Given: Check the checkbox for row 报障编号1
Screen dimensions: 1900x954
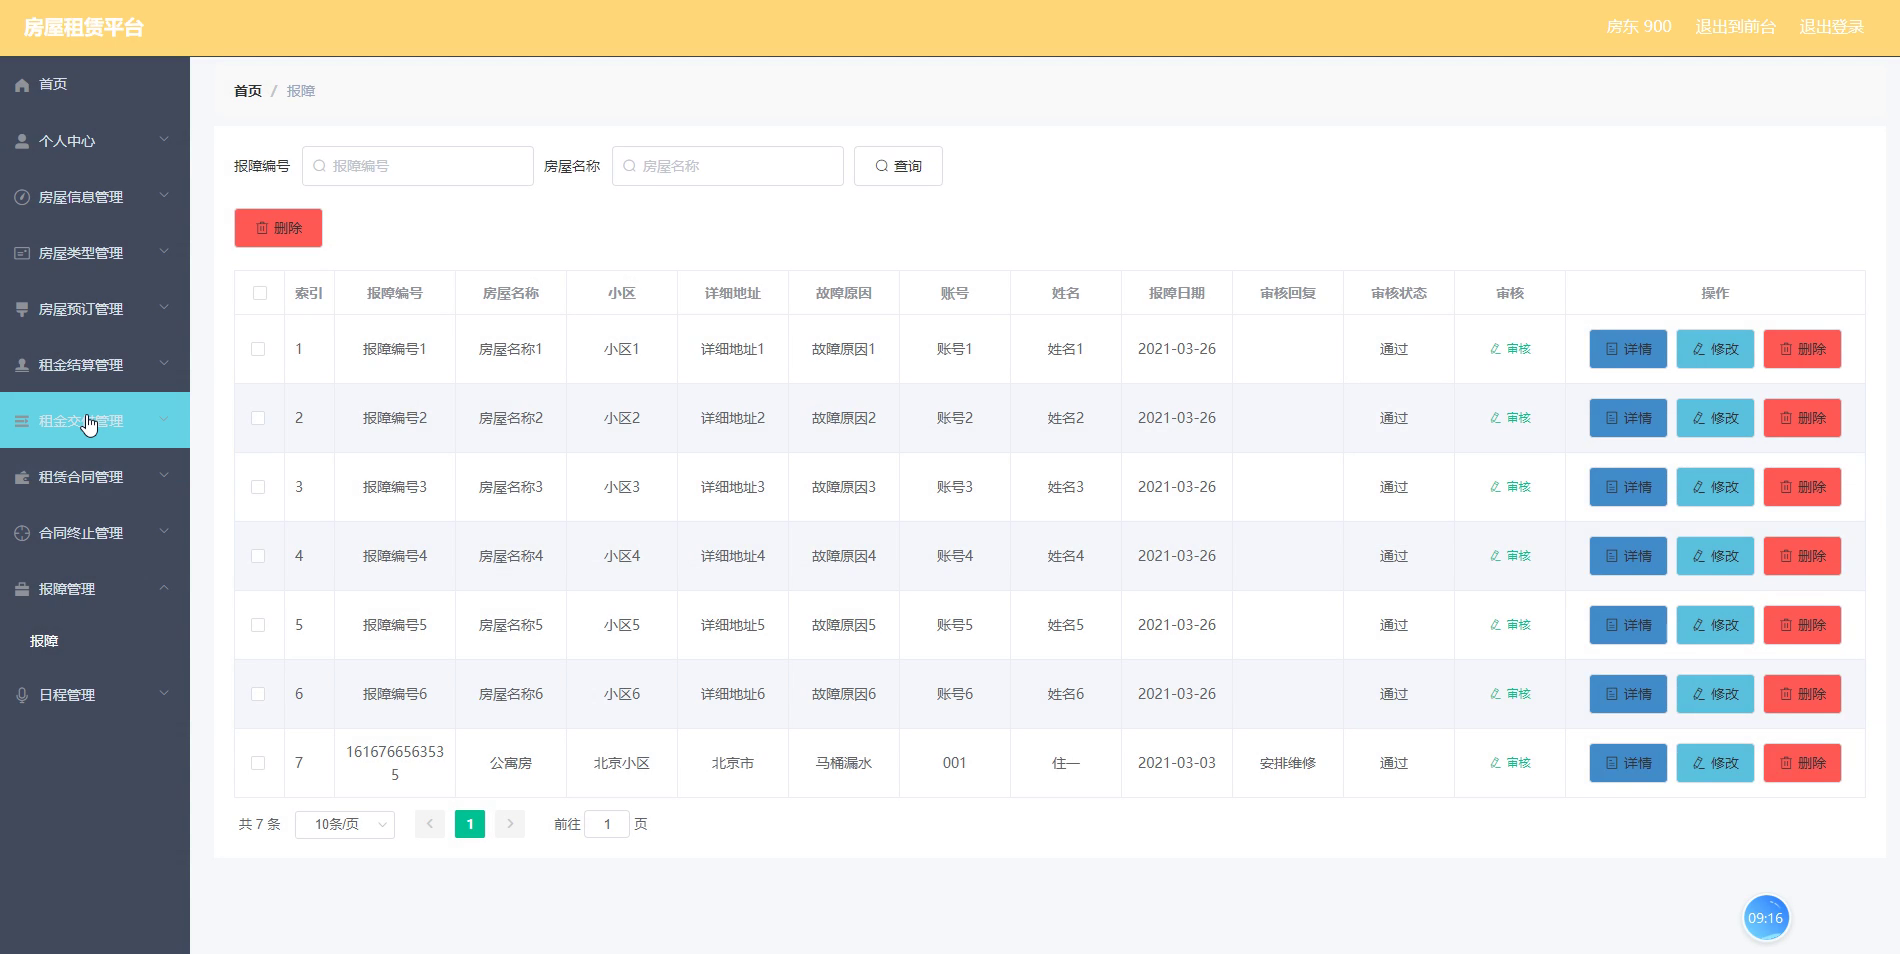Looking at the screenshot, I should (258, 349).
